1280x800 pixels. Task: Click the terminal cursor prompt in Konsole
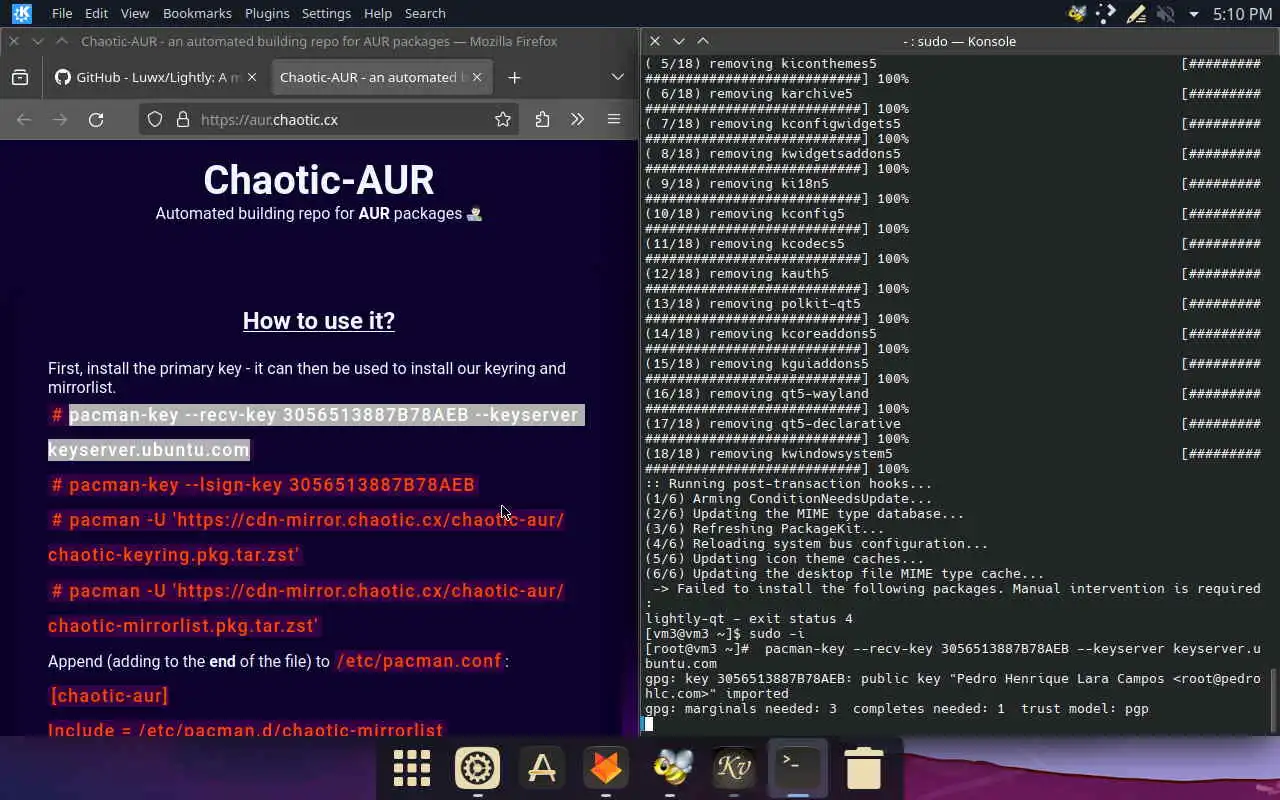[x=648, y=724]
